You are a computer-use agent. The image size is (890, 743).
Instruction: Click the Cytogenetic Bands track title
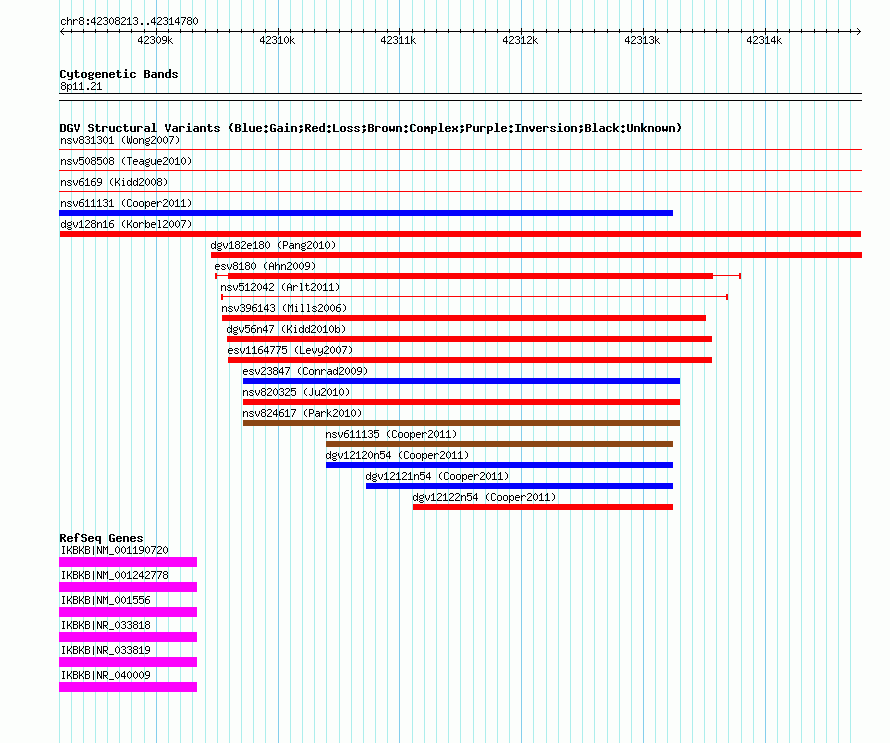(x=119, y=74)
